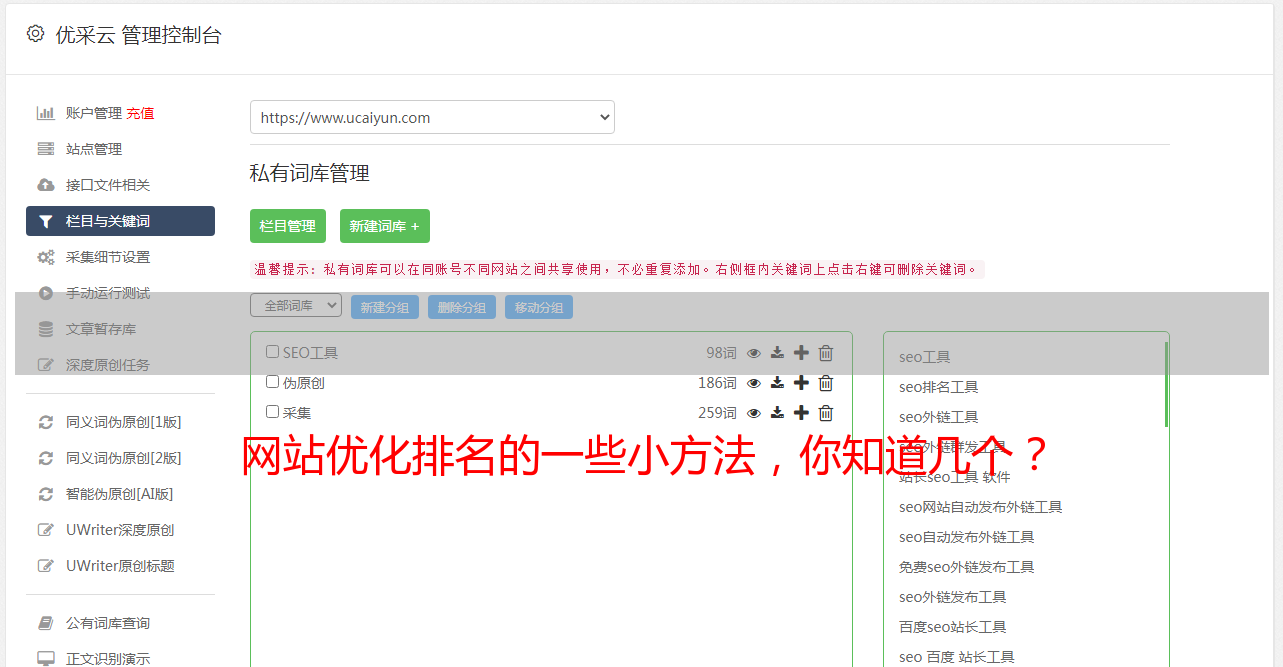Image resolution: width=1283 pixels, height=667 pixels.
Task: Go to 站点管理 menu item
Action: pyautogui.click(x=94, y=149)
